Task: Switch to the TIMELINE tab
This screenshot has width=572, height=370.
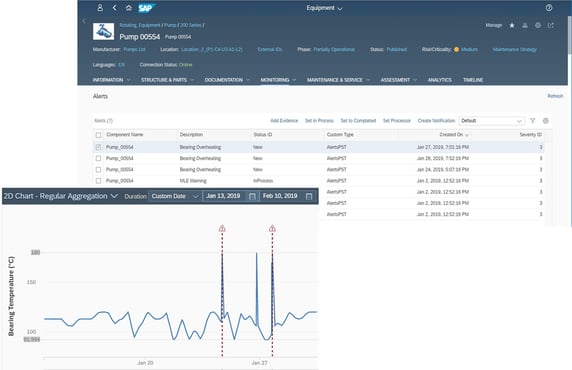Action: coord(473,80)
